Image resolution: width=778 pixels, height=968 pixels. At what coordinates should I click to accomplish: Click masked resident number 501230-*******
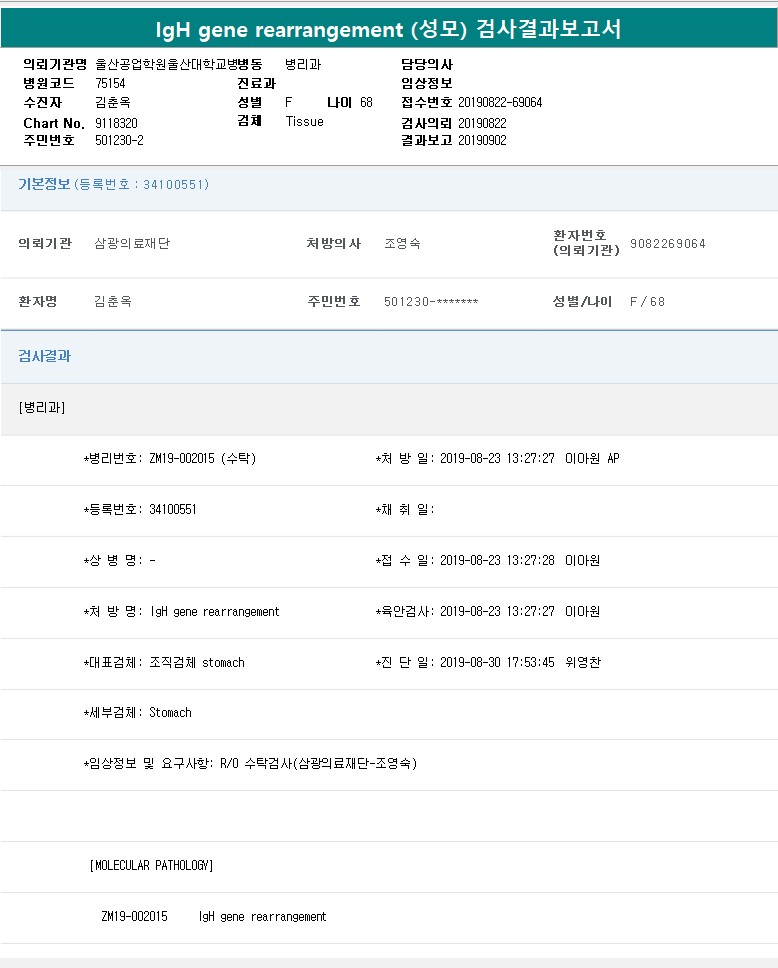tap(431, 301)
